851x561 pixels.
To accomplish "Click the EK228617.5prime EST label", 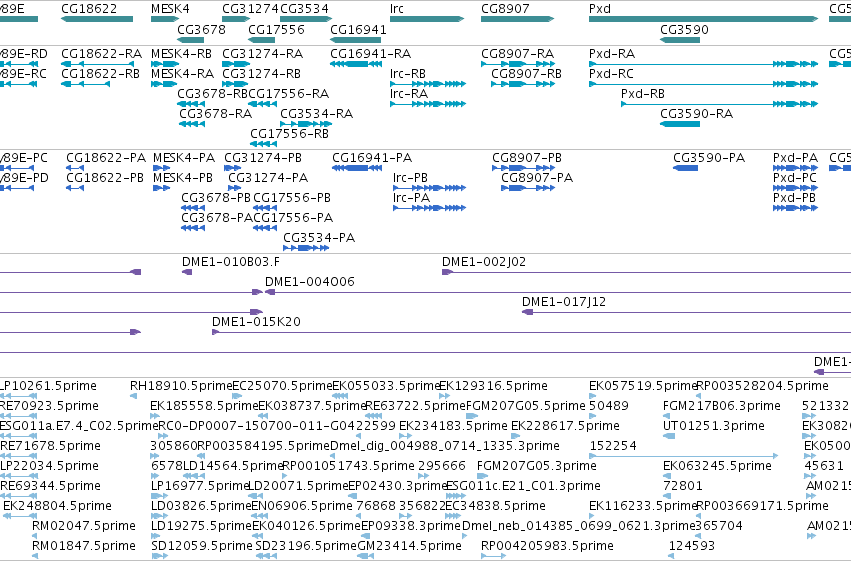I will click(565, 426).
